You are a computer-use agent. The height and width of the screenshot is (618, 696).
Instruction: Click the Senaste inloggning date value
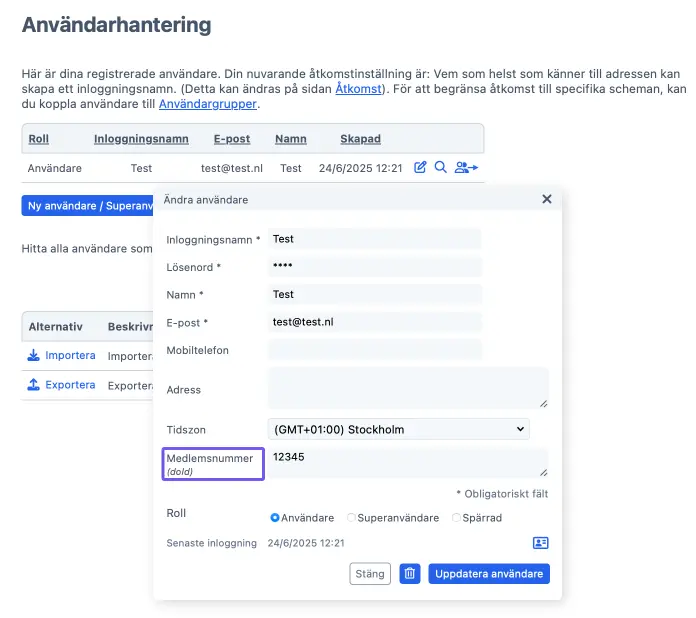(306, 543)
